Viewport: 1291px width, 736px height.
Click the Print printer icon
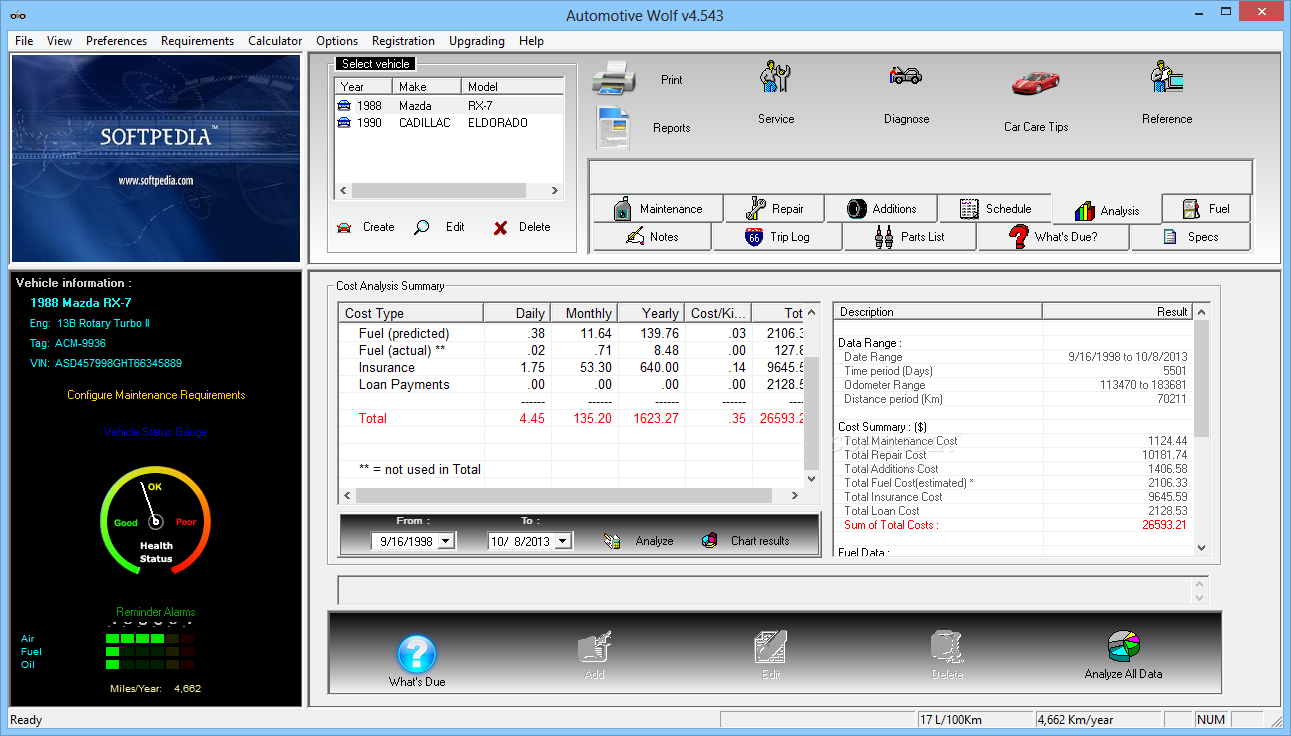pyautogui.click(x=614, y=78)
